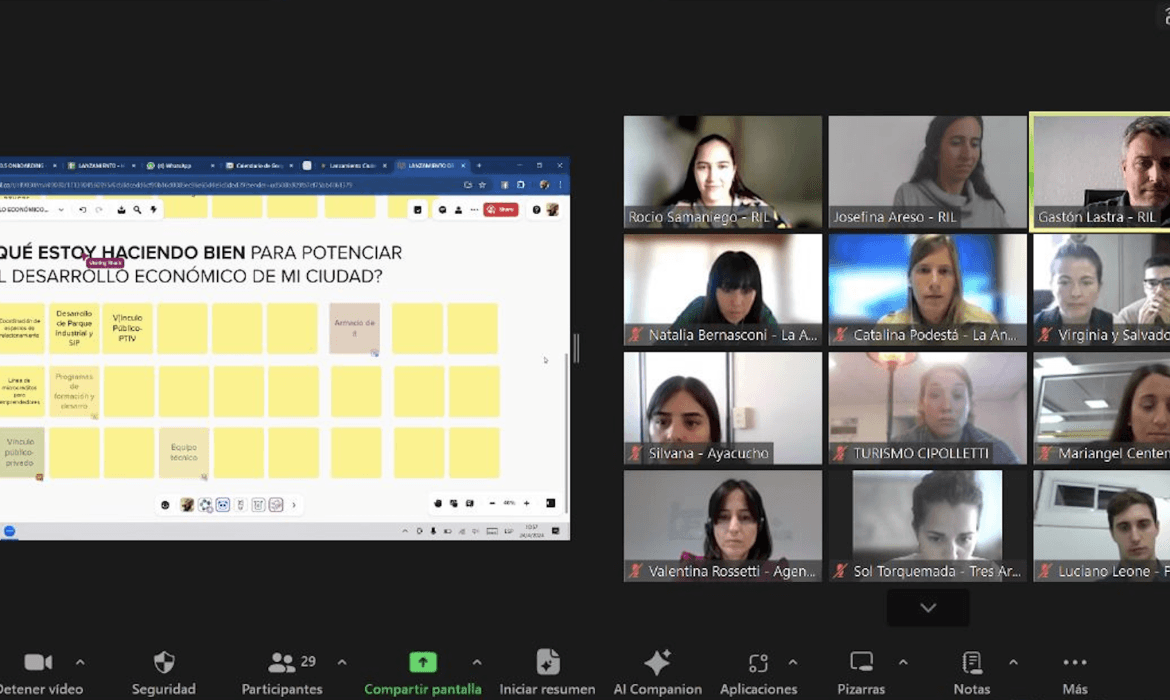Expand the arrow next to Participantes
Image resolution: width=1170 pixels, height=700 pixels.
342,662
